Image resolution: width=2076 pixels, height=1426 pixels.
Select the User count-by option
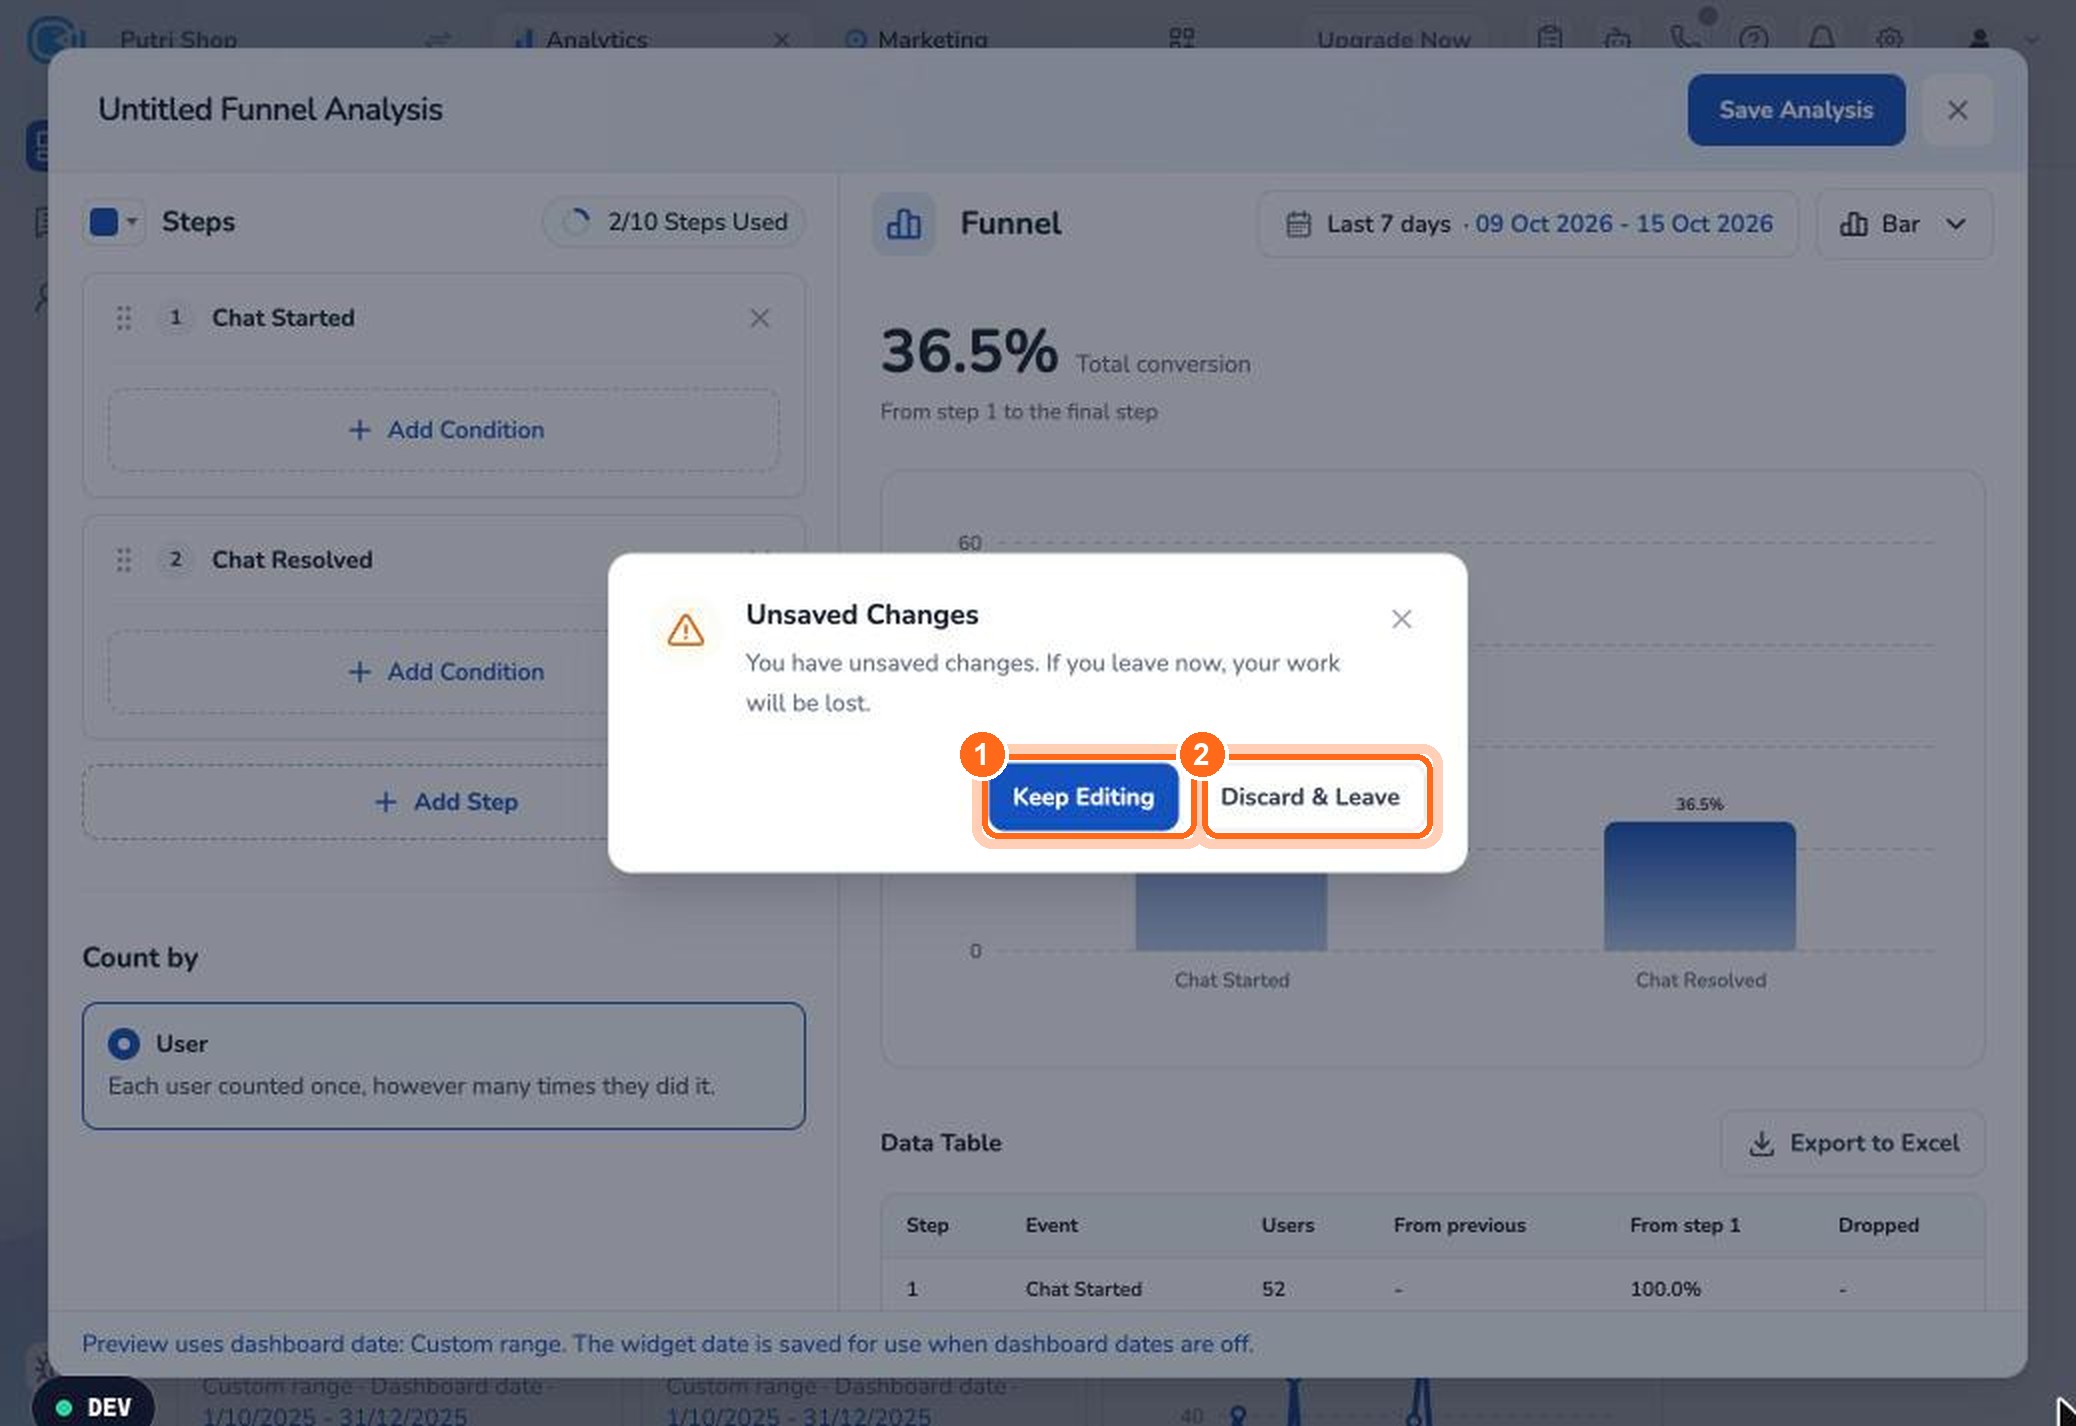444,1066
